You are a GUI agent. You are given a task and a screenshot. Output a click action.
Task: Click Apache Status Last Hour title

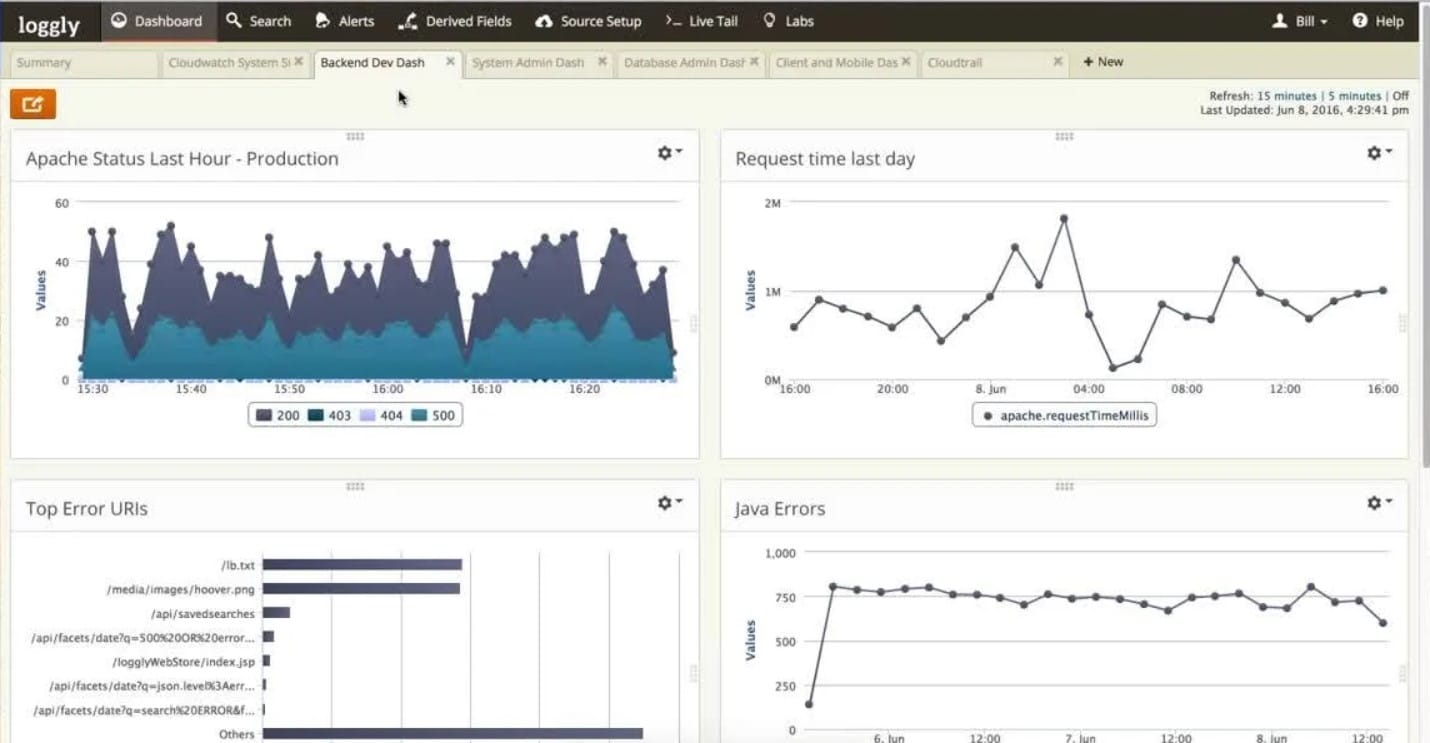point(182,158)
